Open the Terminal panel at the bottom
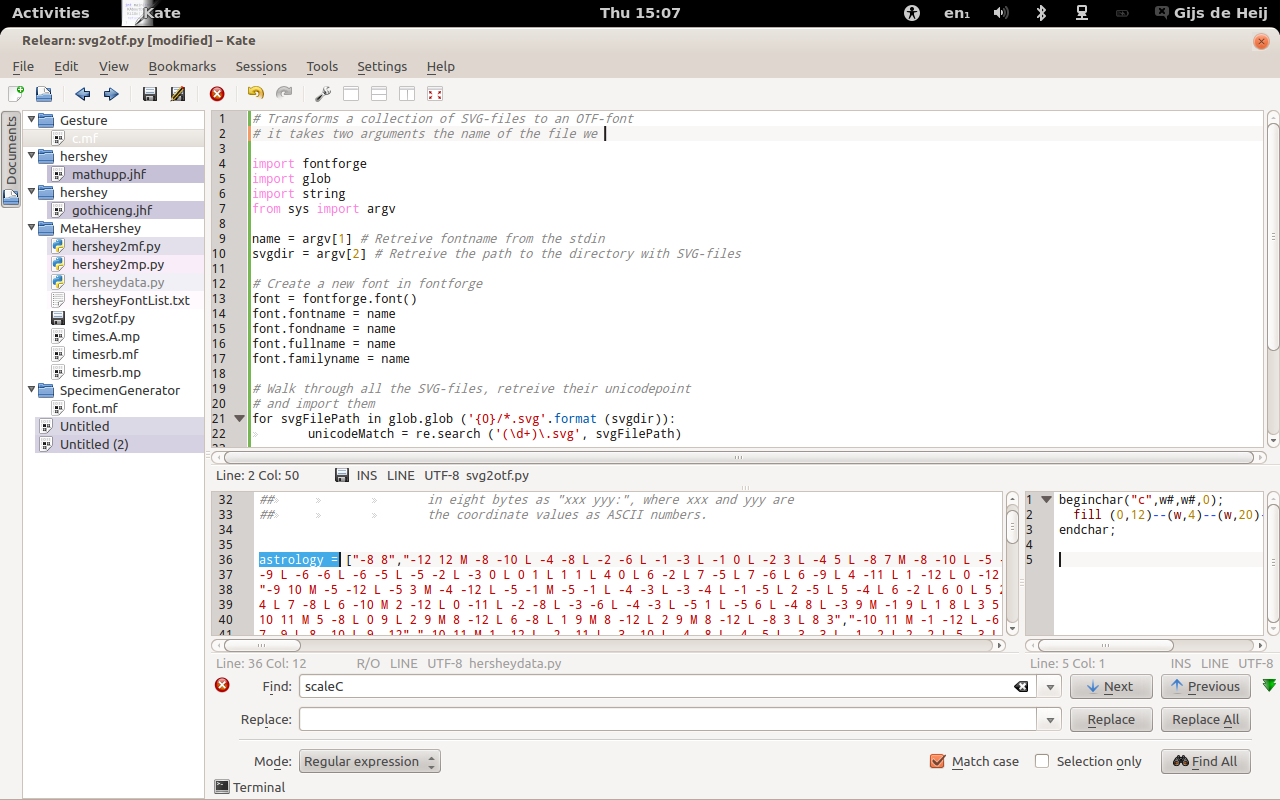1280x800 pixels. (250, 787)
